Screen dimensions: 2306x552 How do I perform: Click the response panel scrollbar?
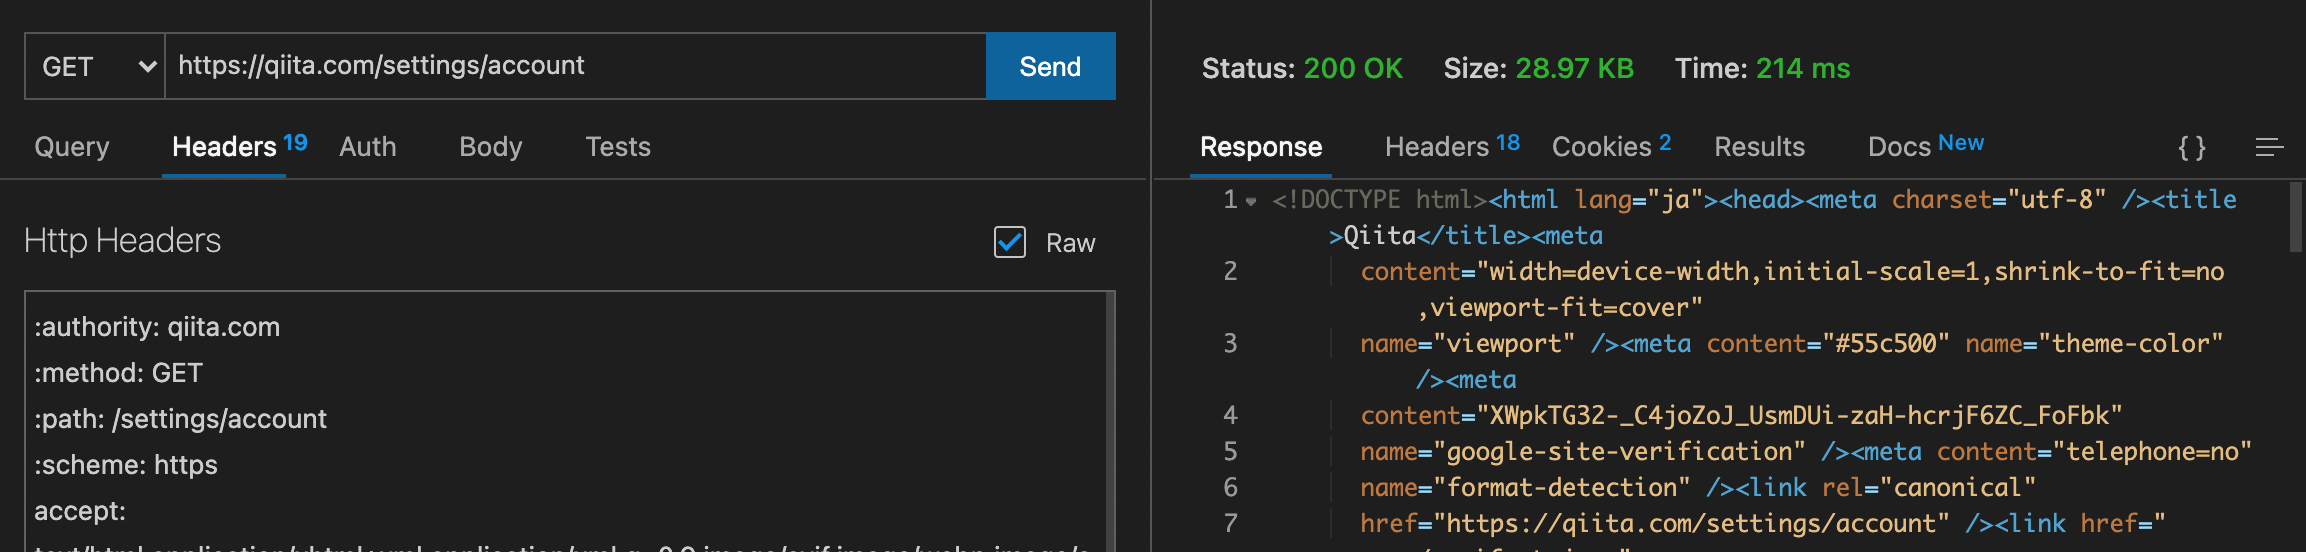[x=2295, y=217]
